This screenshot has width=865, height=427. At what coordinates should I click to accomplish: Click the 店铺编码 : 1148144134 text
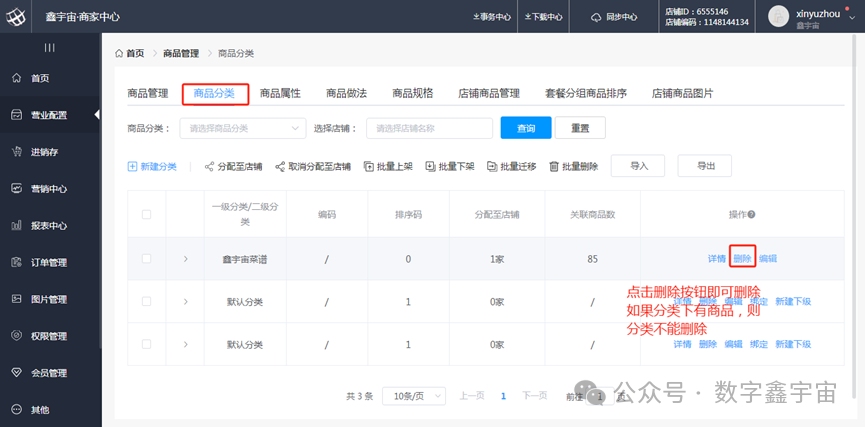coord(707,23)
